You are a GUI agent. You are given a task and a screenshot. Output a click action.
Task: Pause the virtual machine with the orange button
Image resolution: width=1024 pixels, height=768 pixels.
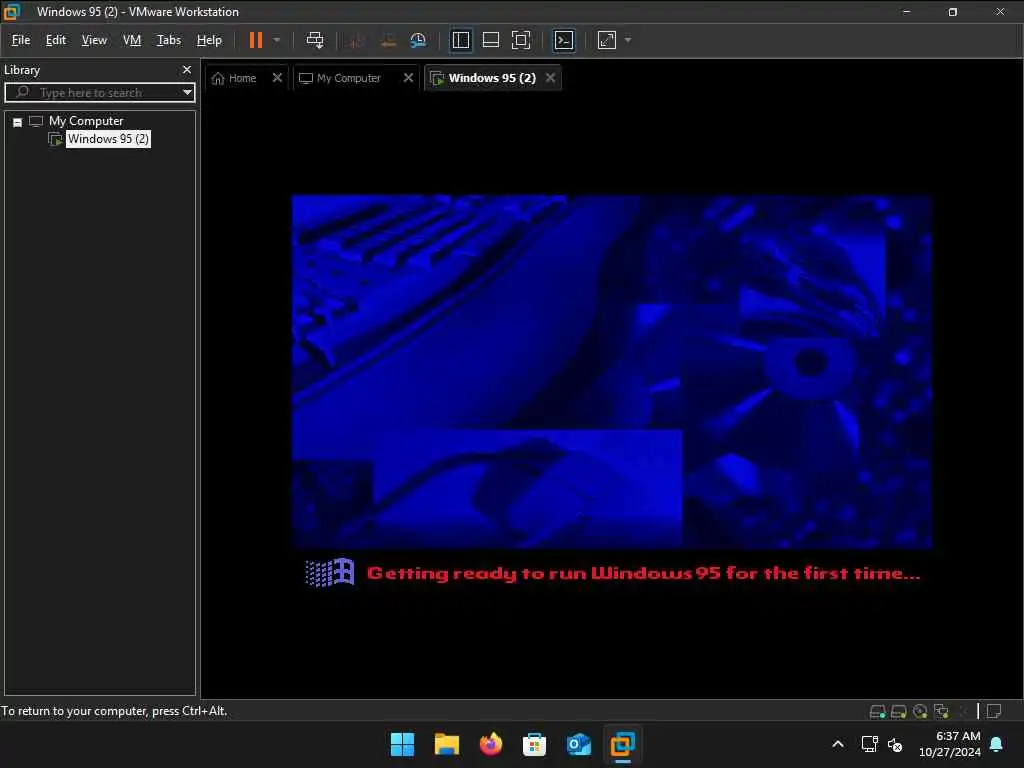pyautogui.click(x=255, y=40)
